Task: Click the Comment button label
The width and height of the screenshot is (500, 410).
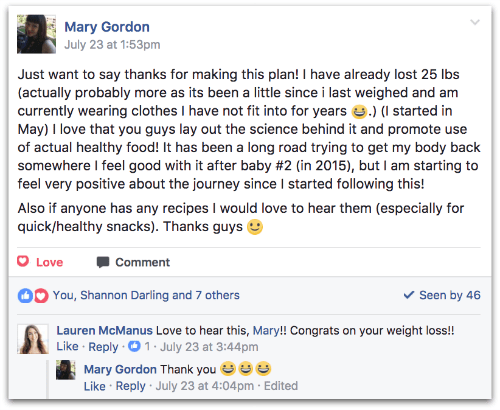Action: pyautogui.click(x=143, y=262)
